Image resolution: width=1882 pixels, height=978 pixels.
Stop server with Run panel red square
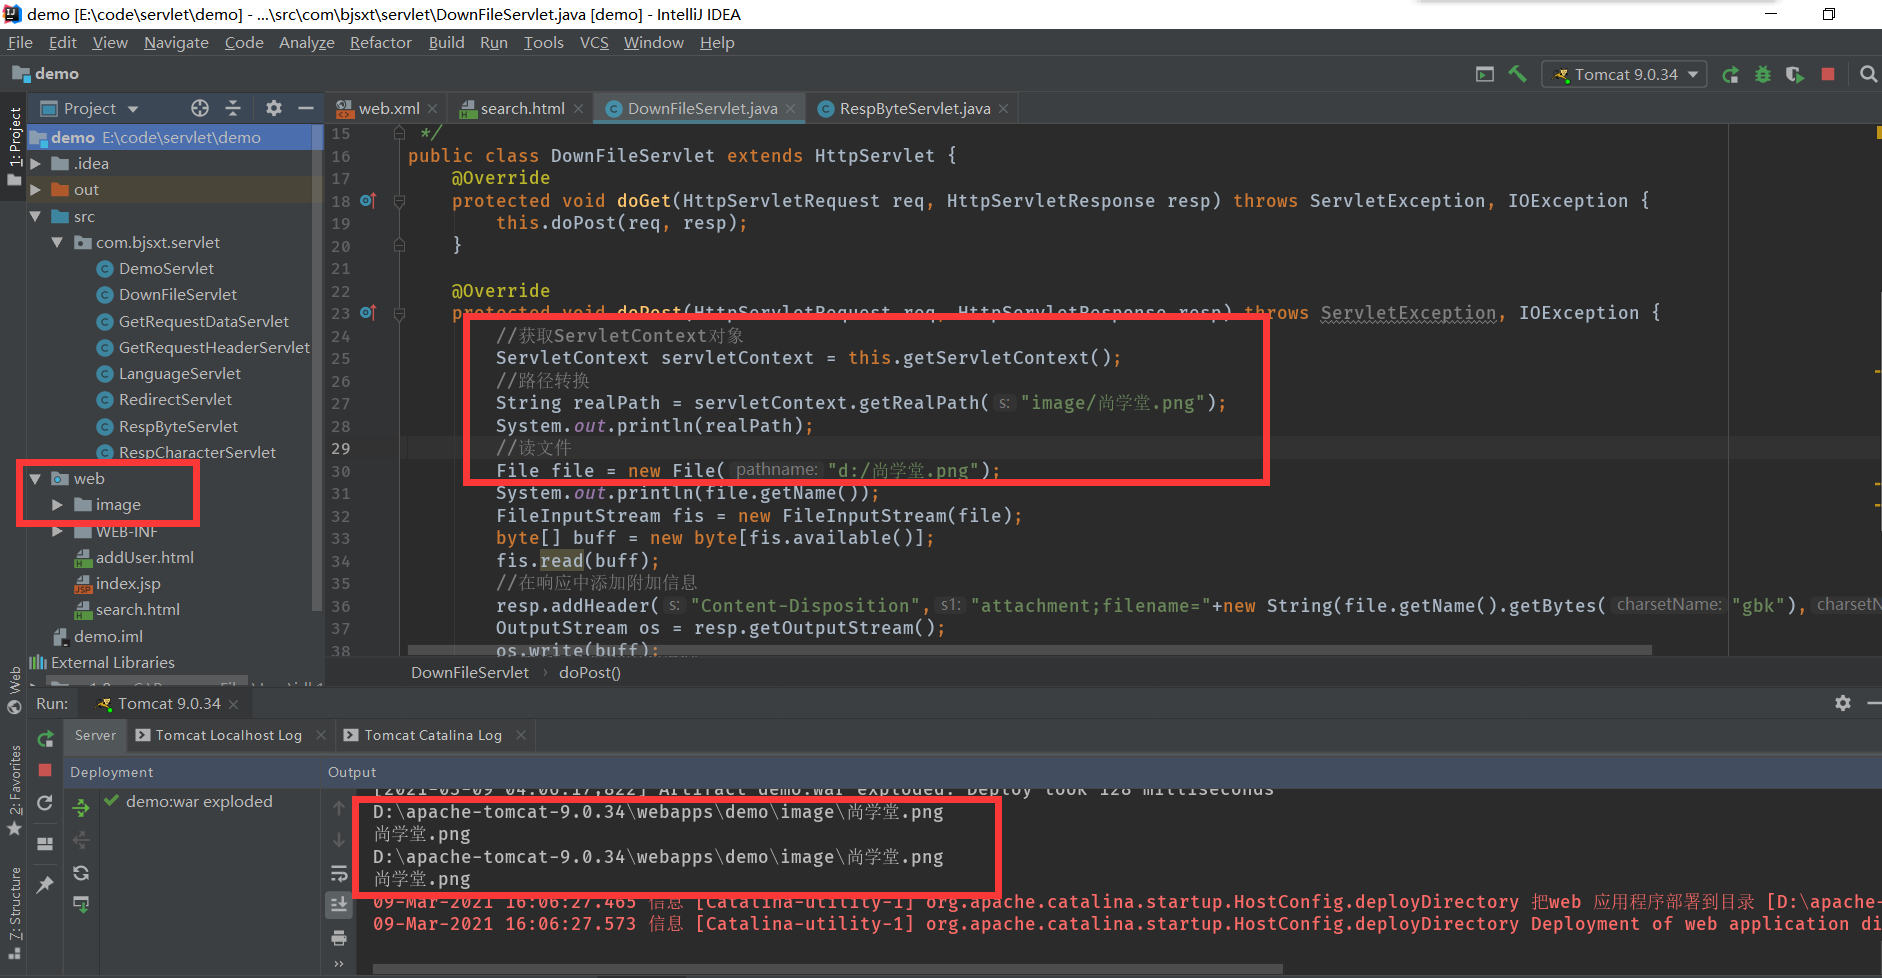45,770
